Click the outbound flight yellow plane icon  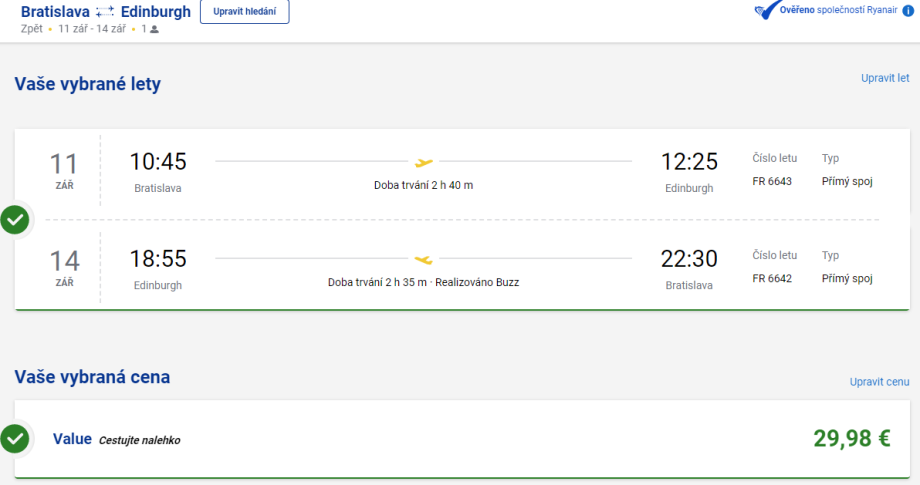pyautogui.click(x=424, y=162)
